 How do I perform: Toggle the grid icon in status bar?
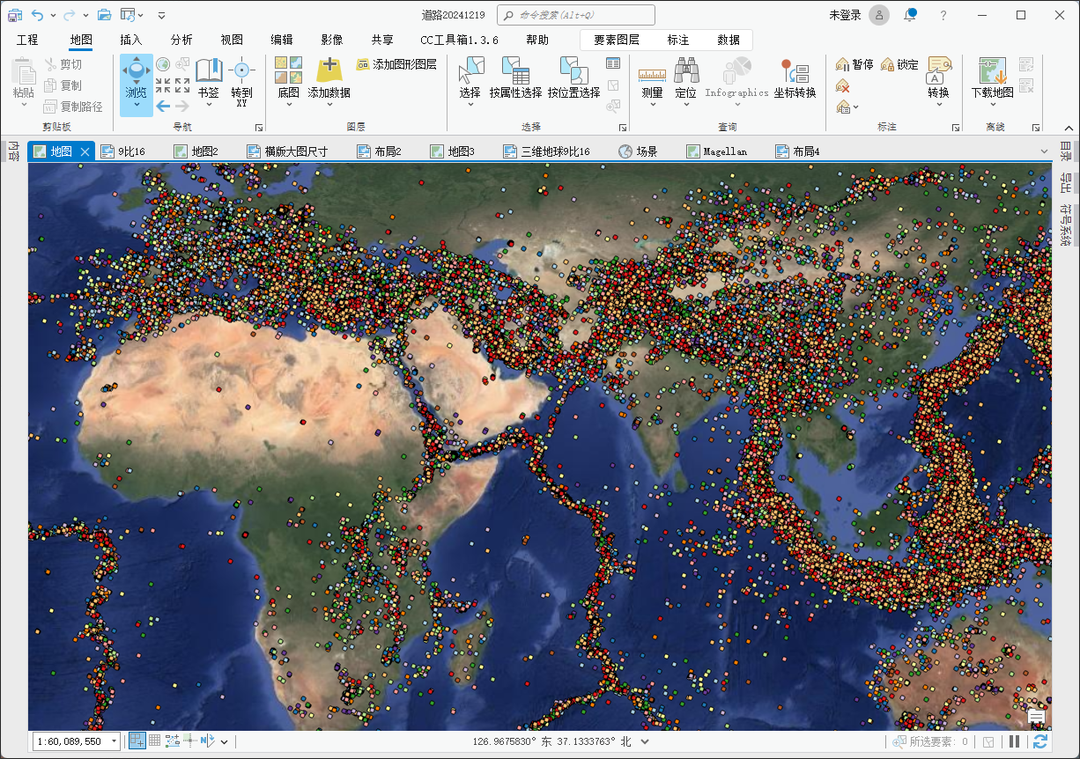coord(155,741)
